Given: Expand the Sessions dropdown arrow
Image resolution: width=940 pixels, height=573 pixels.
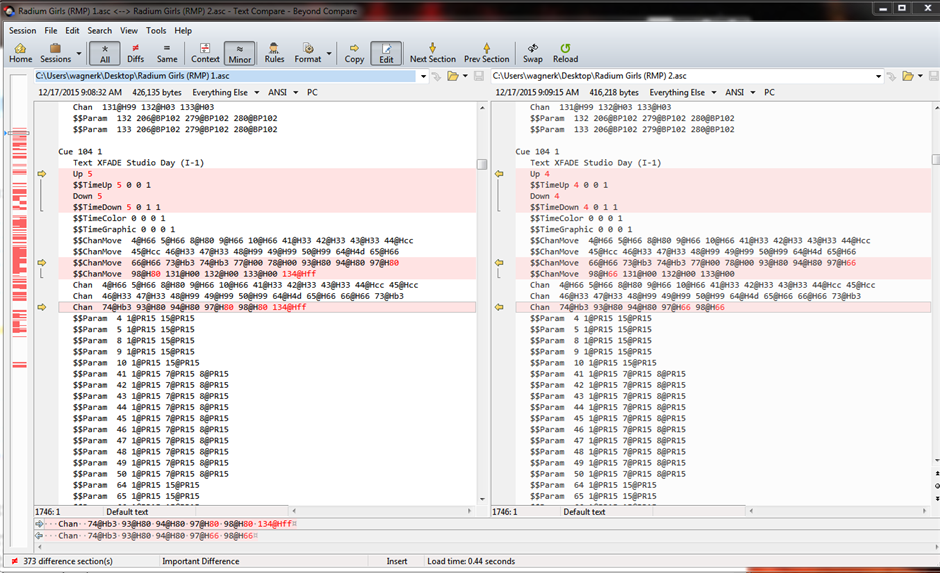Looking at the screenshot, I should click(79, 53).
